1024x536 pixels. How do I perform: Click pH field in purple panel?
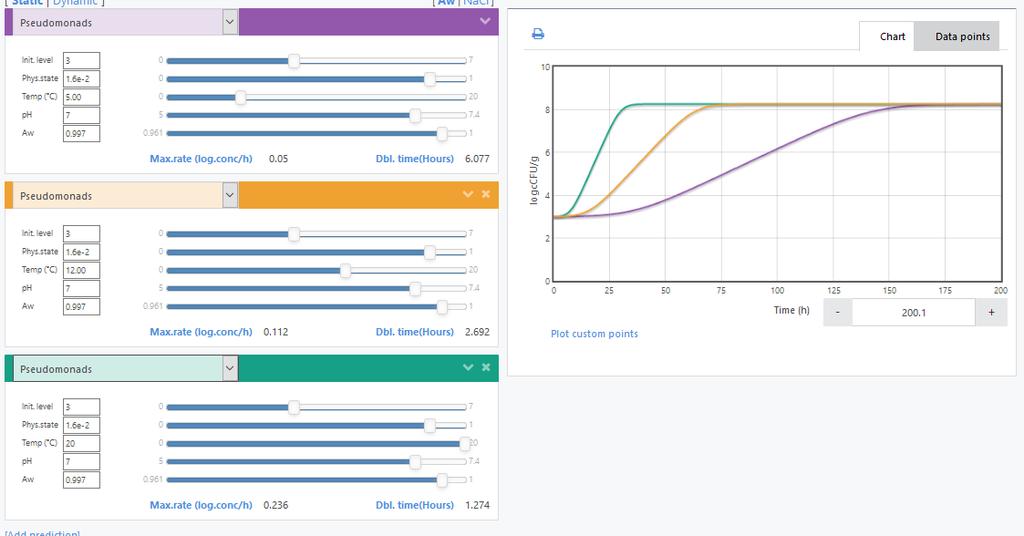(x=82, y=115)
